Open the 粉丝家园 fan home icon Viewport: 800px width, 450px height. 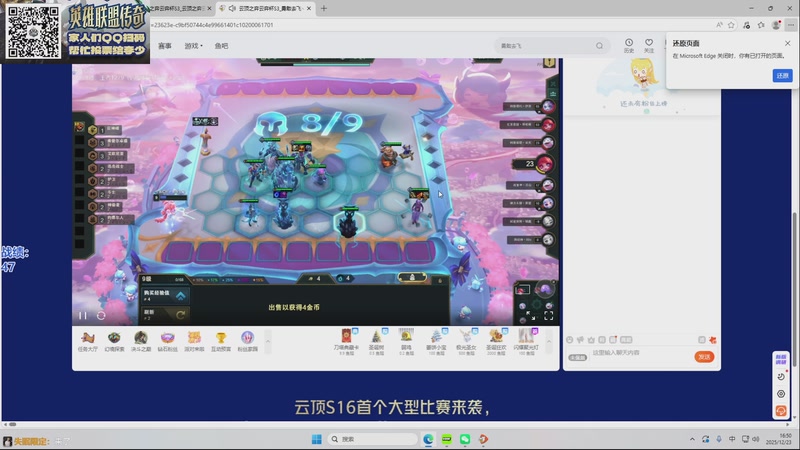(247, 341)
